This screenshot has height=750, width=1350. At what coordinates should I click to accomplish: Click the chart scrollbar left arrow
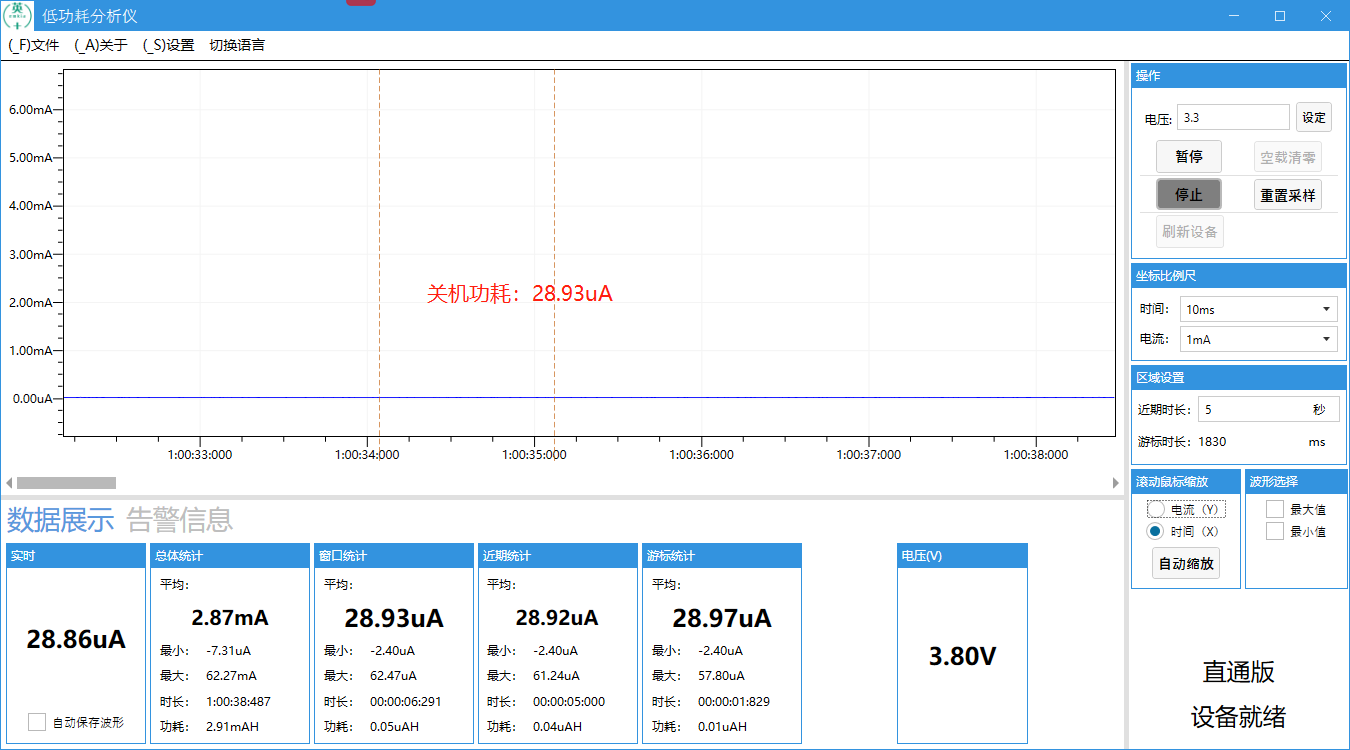(x=9, y=483)
